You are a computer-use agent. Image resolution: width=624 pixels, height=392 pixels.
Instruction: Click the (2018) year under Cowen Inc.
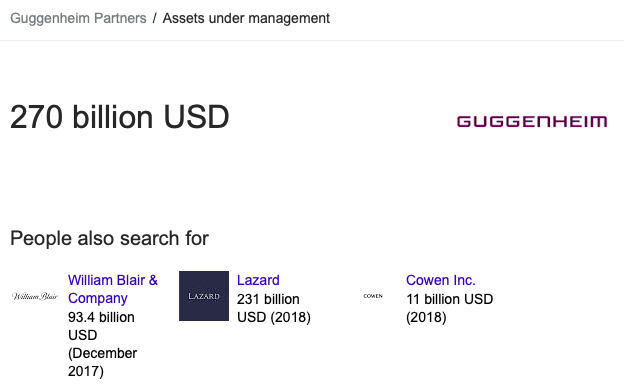(x=426, y=317)
